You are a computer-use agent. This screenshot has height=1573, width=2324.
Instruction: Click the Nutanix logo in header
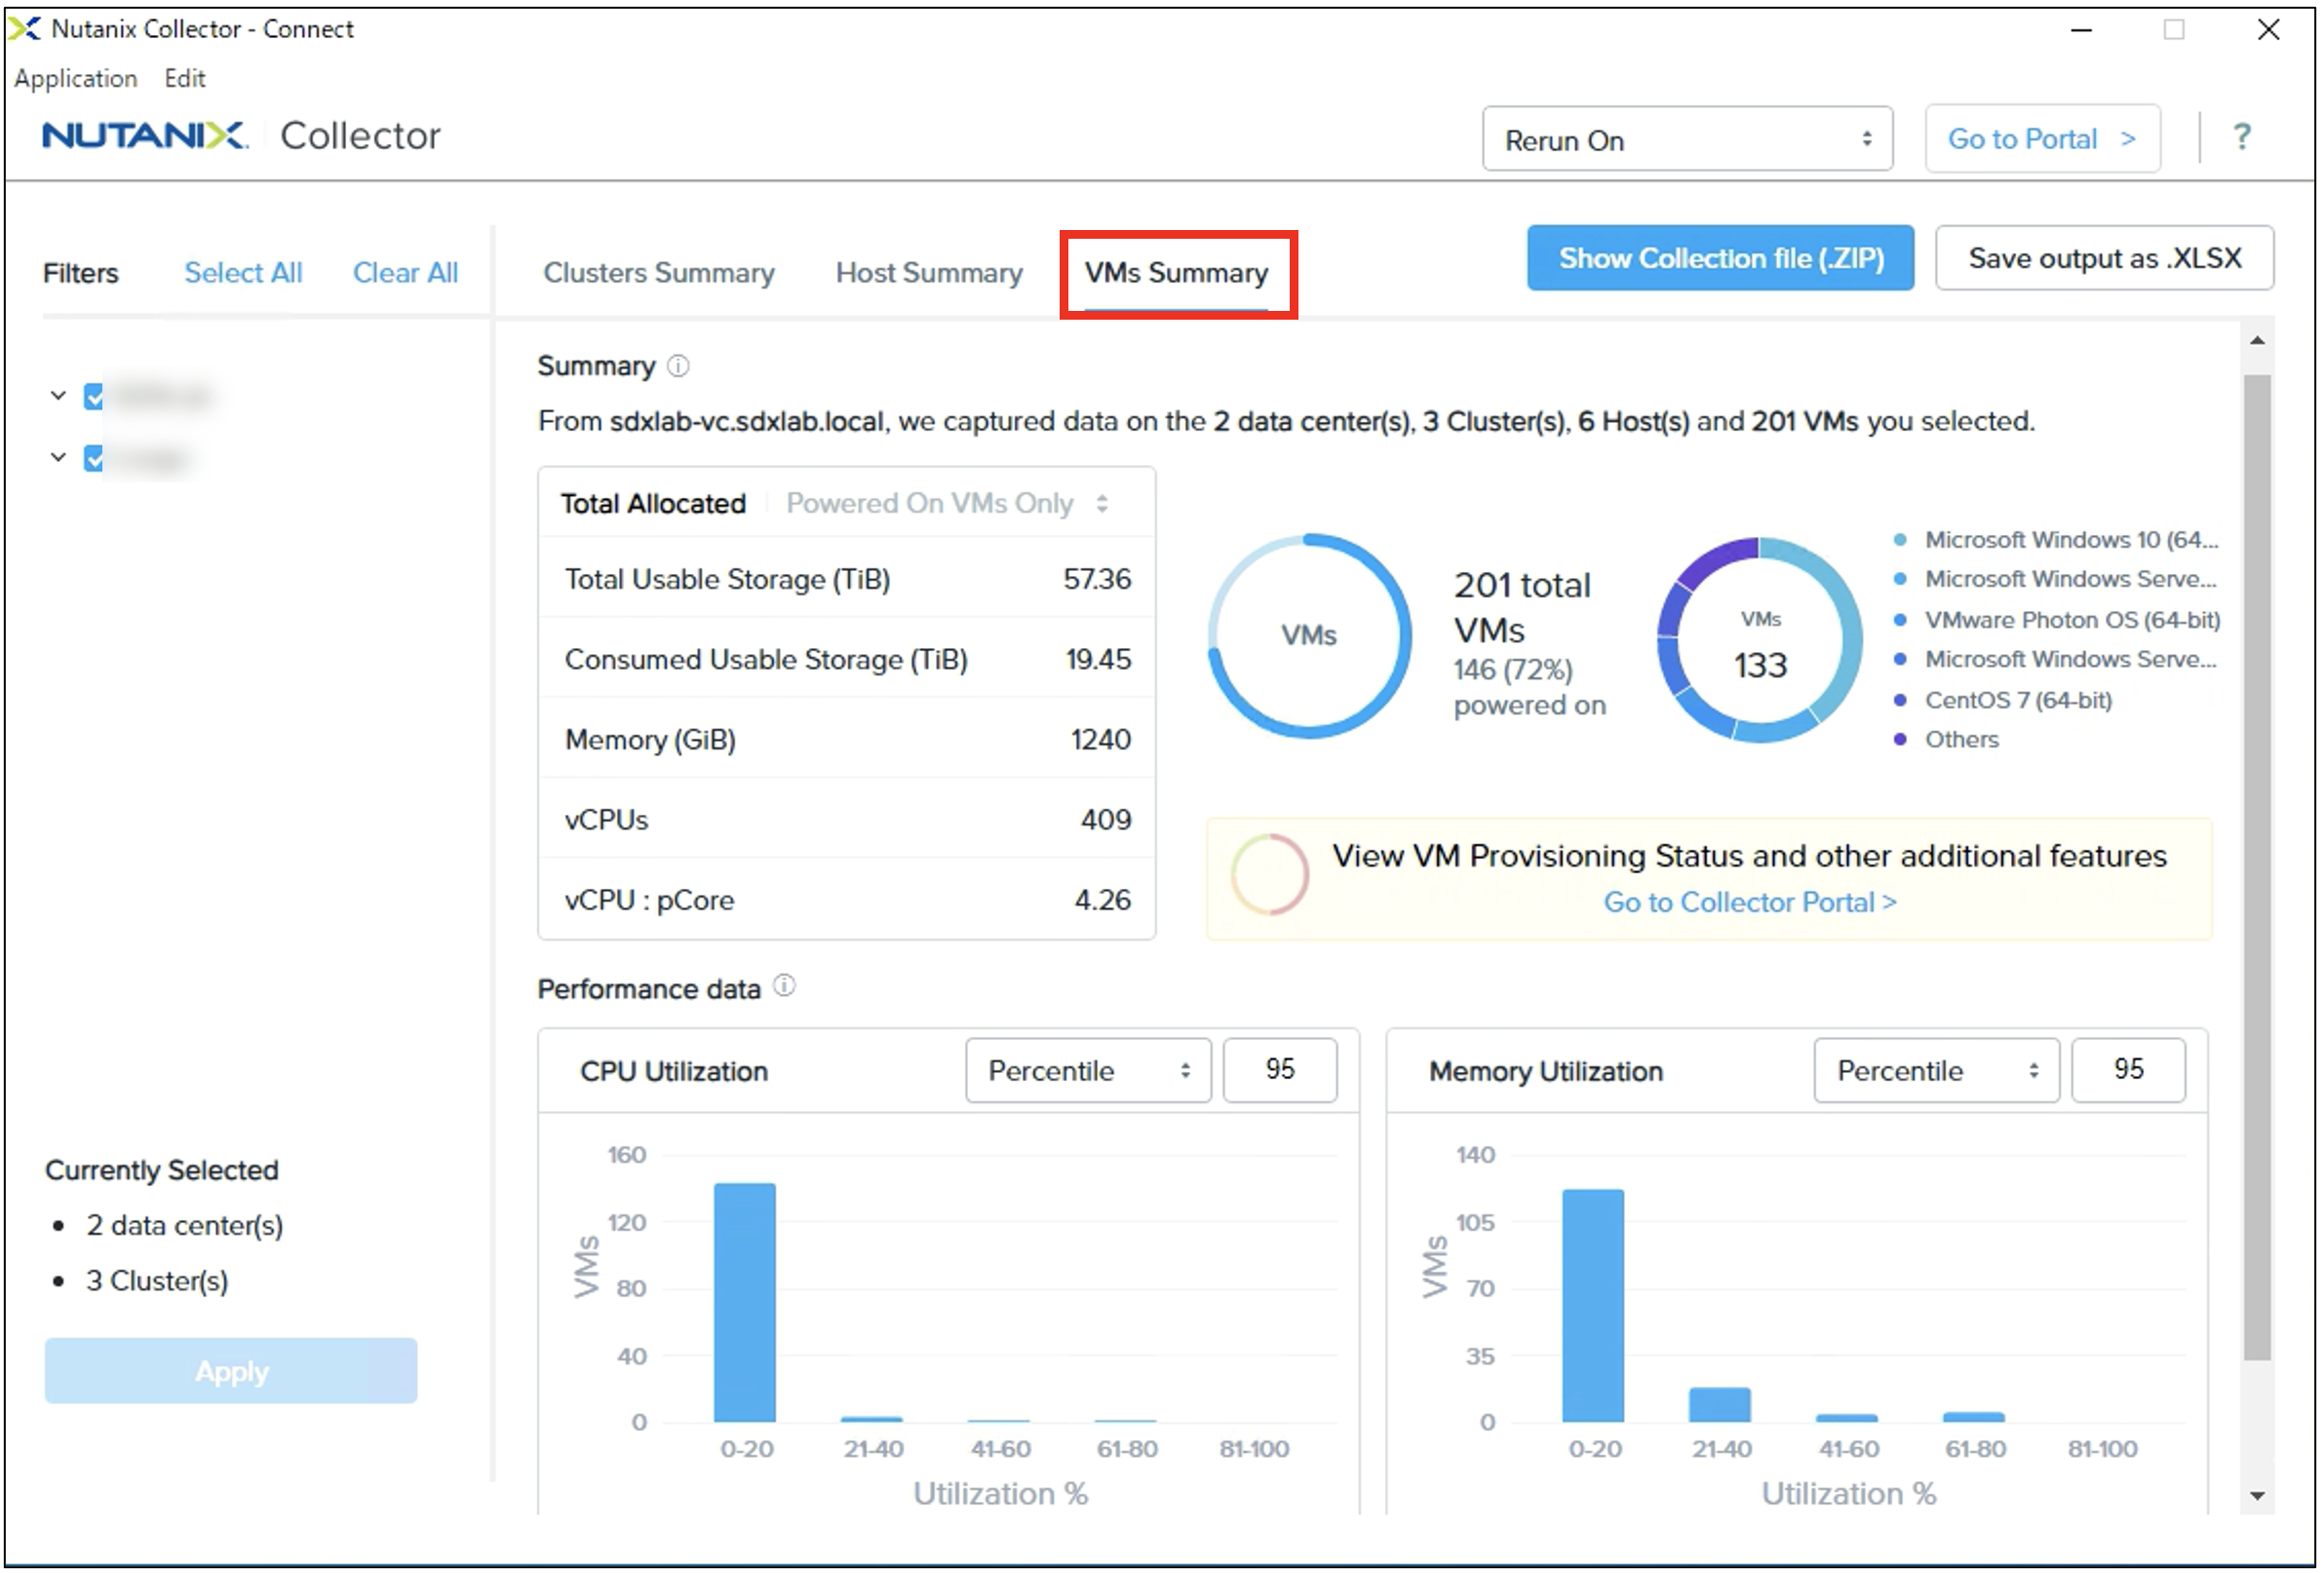[x=145, y=136]
